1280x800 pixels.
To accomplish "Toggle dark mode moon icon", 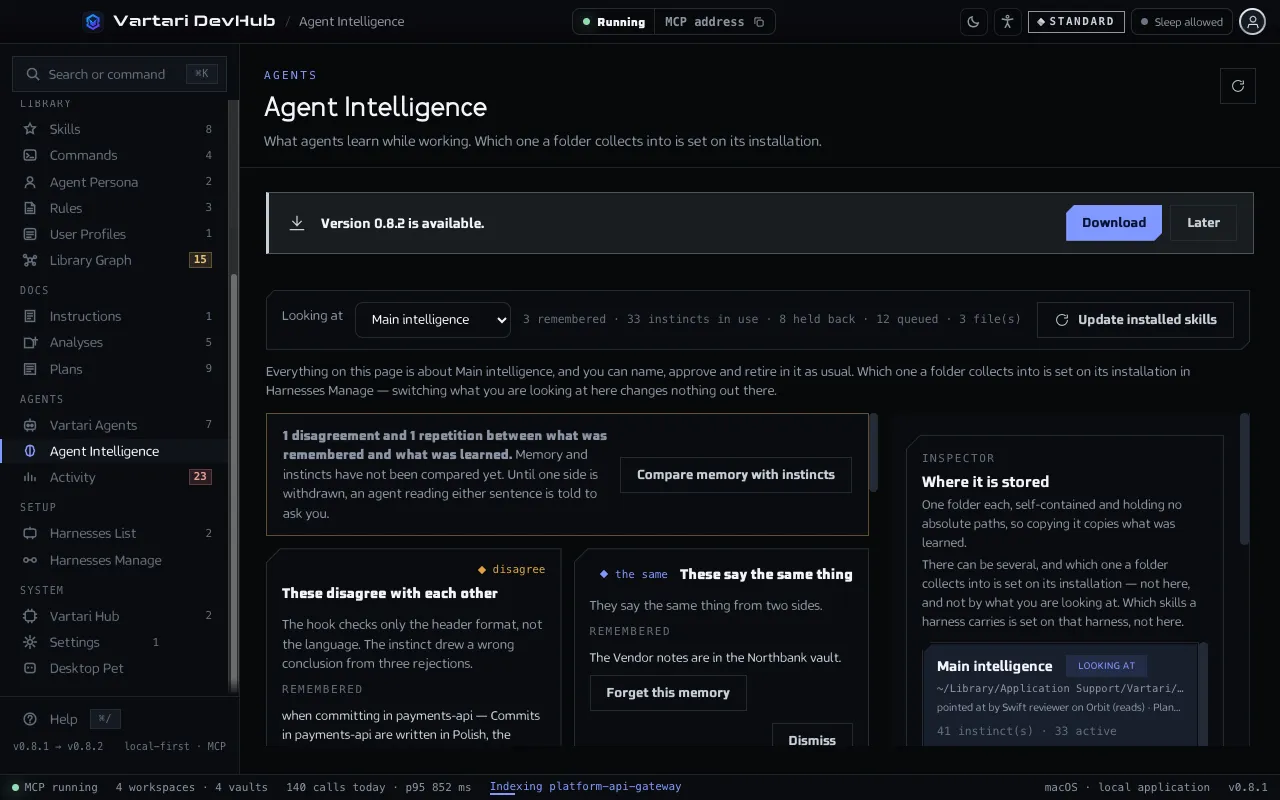I will 973,21.
